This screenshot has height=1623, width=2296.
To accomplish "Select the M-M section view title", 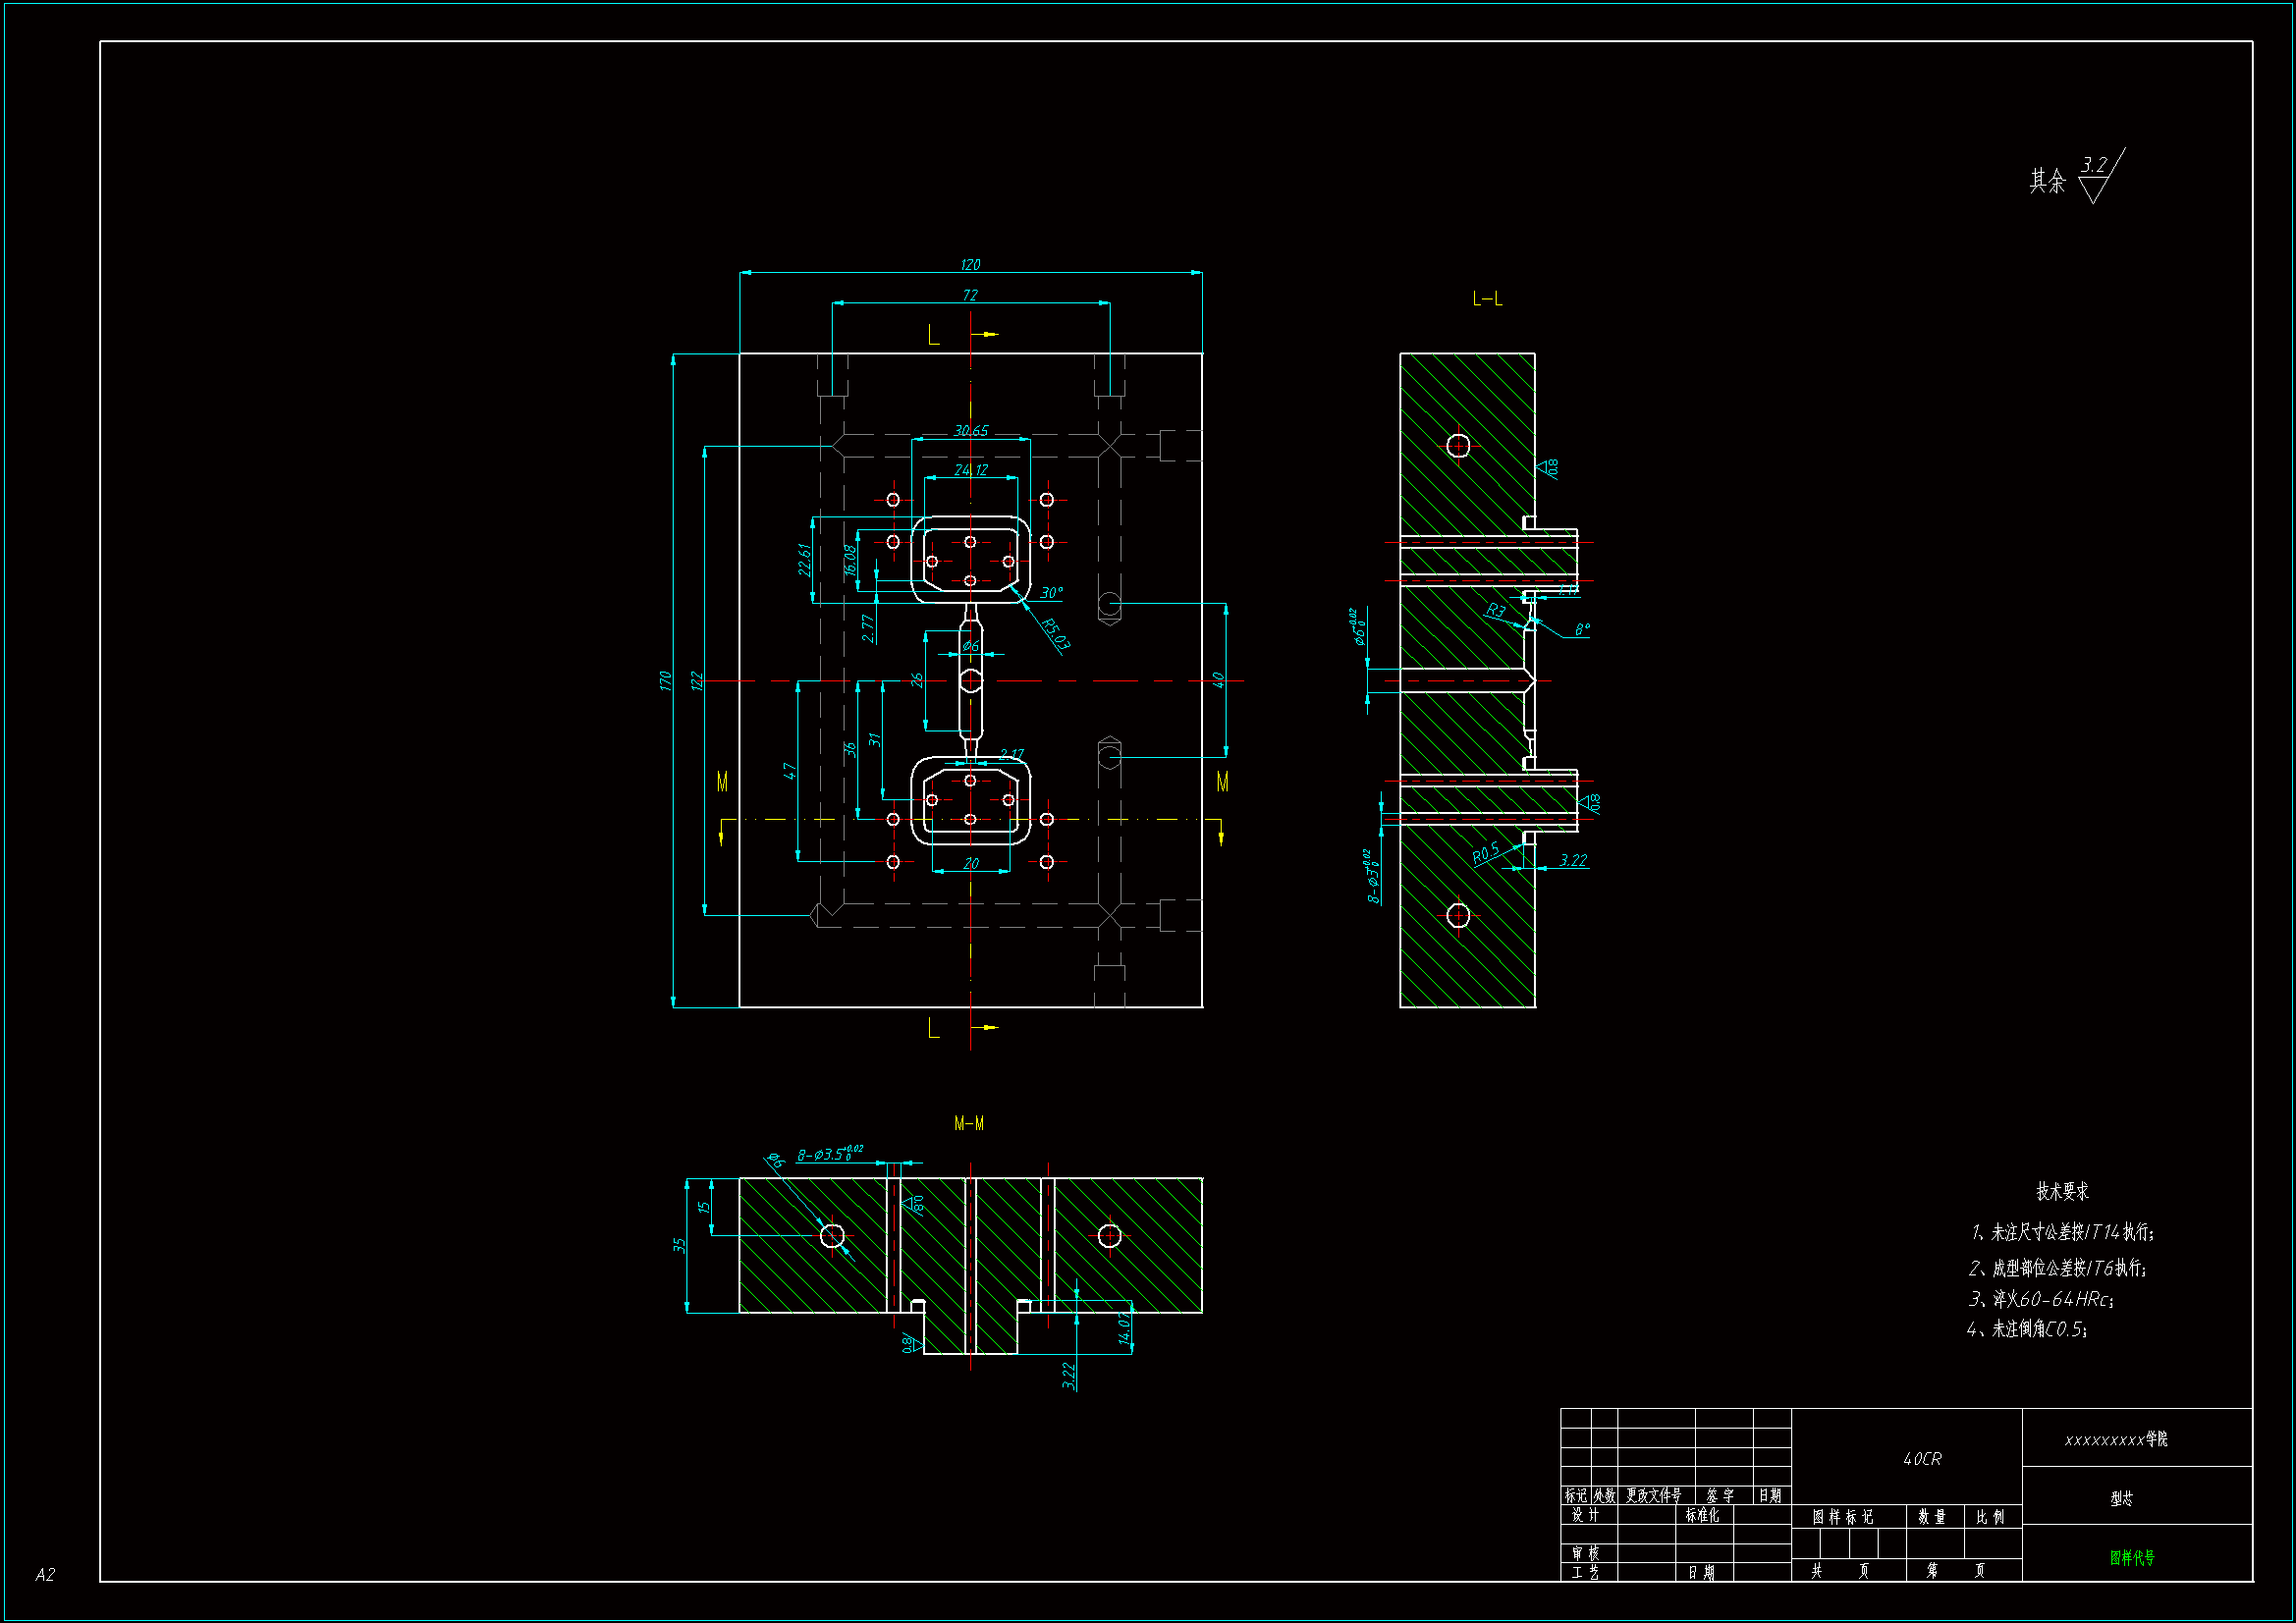I will click(x=969, y=1124).
